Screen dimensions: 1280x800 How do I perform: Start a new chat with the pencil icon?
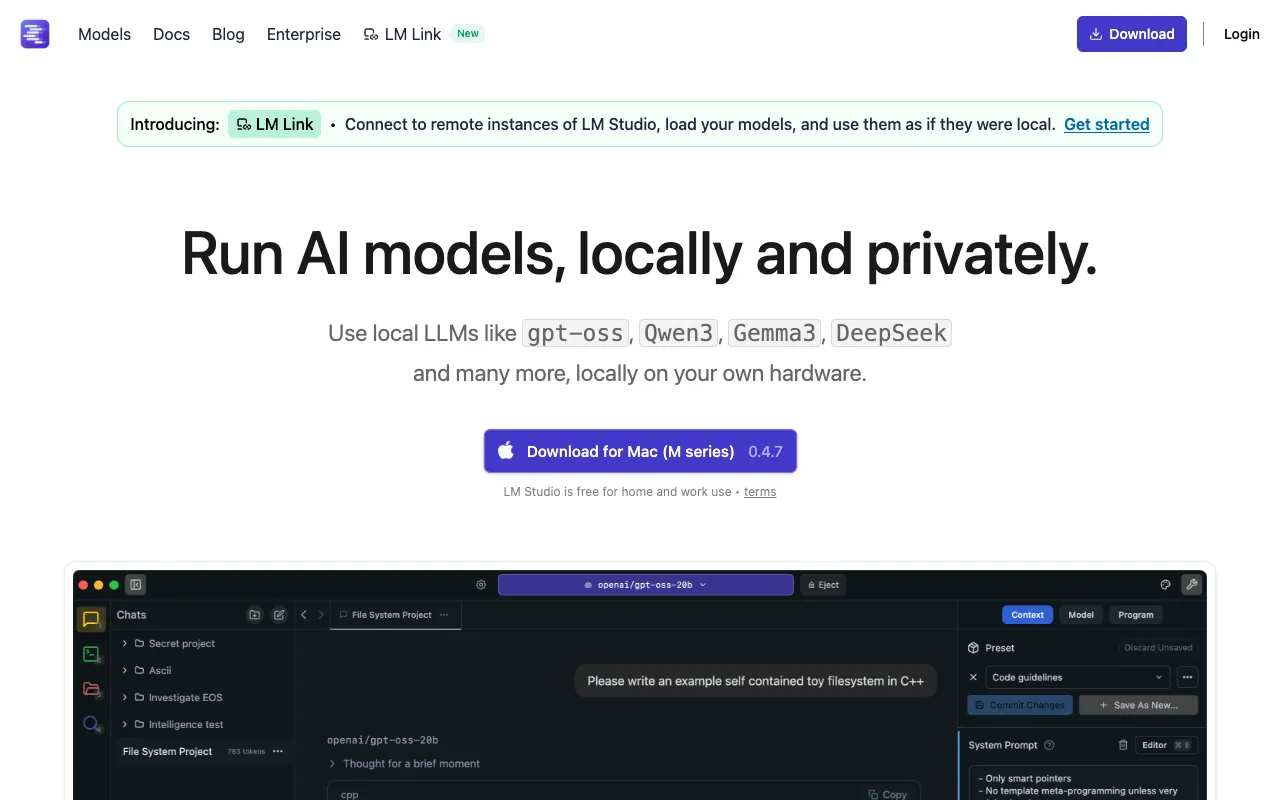pos(279,615)
